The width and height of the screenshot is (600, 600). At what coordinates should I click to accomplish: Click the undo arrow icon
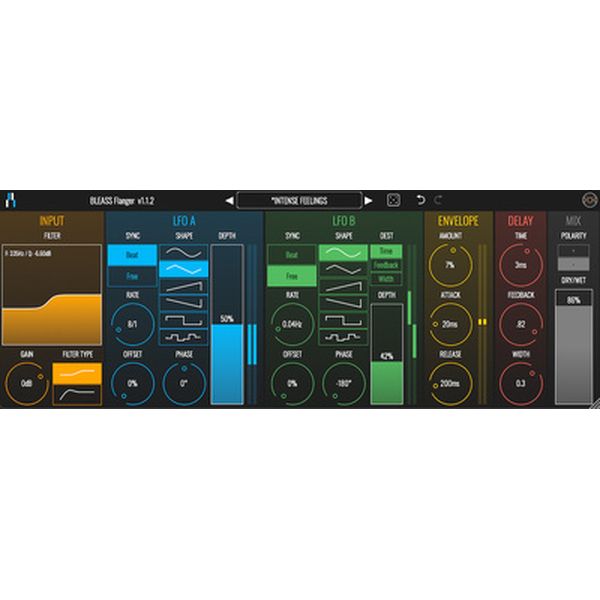click(421, 200)
